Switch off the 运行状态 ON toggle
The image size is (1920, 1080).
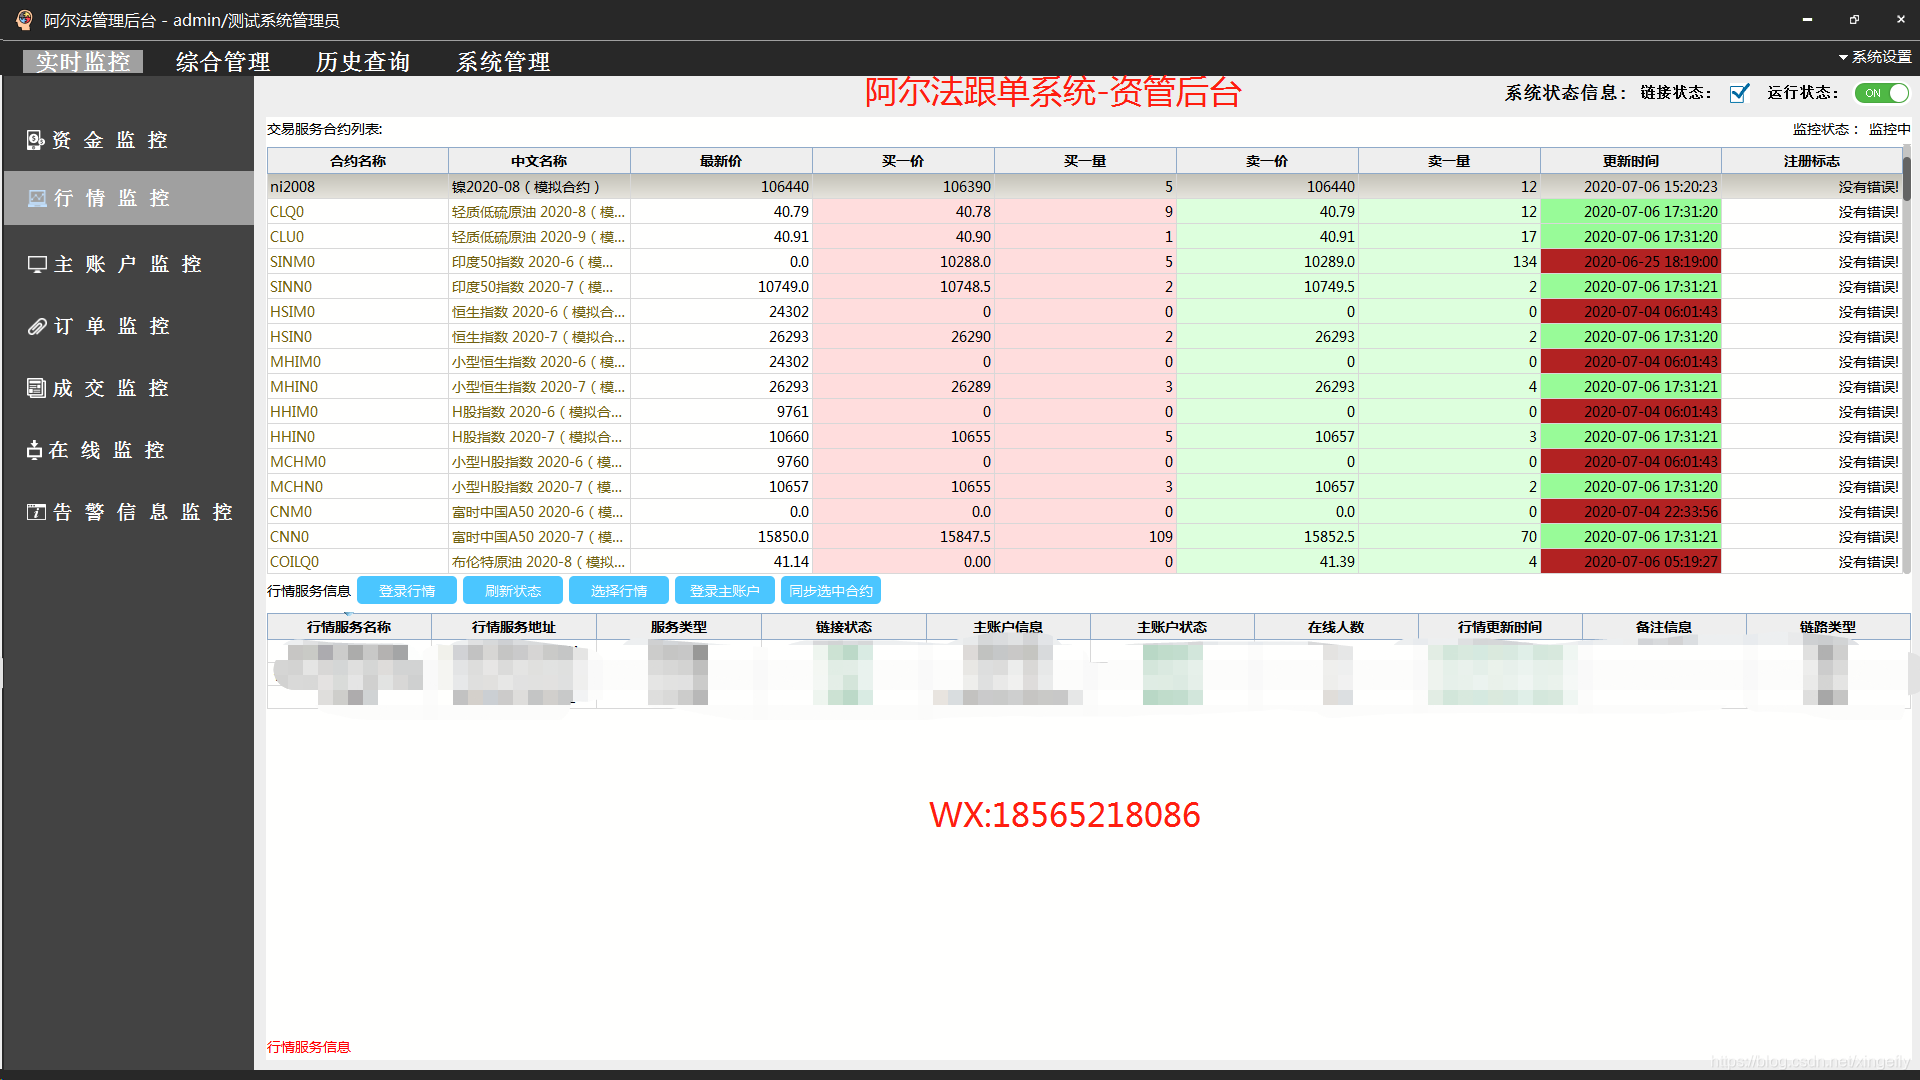[x=1882, y=93]
